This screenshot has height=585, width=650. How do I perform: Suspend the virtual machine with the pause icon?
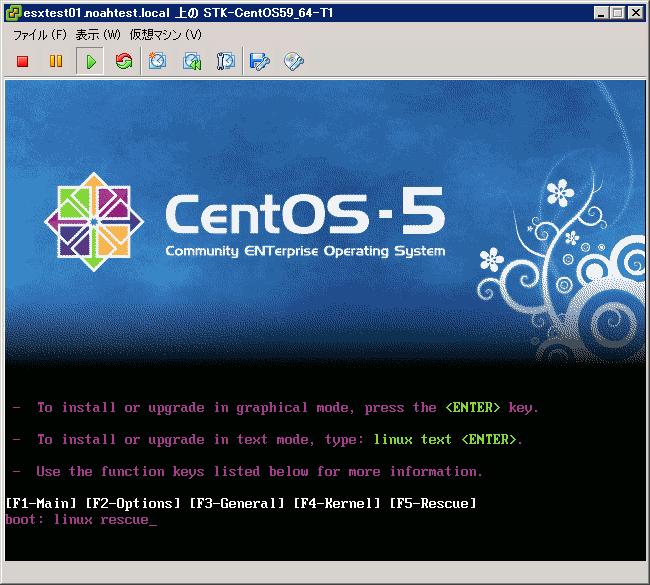click(56, 61)
